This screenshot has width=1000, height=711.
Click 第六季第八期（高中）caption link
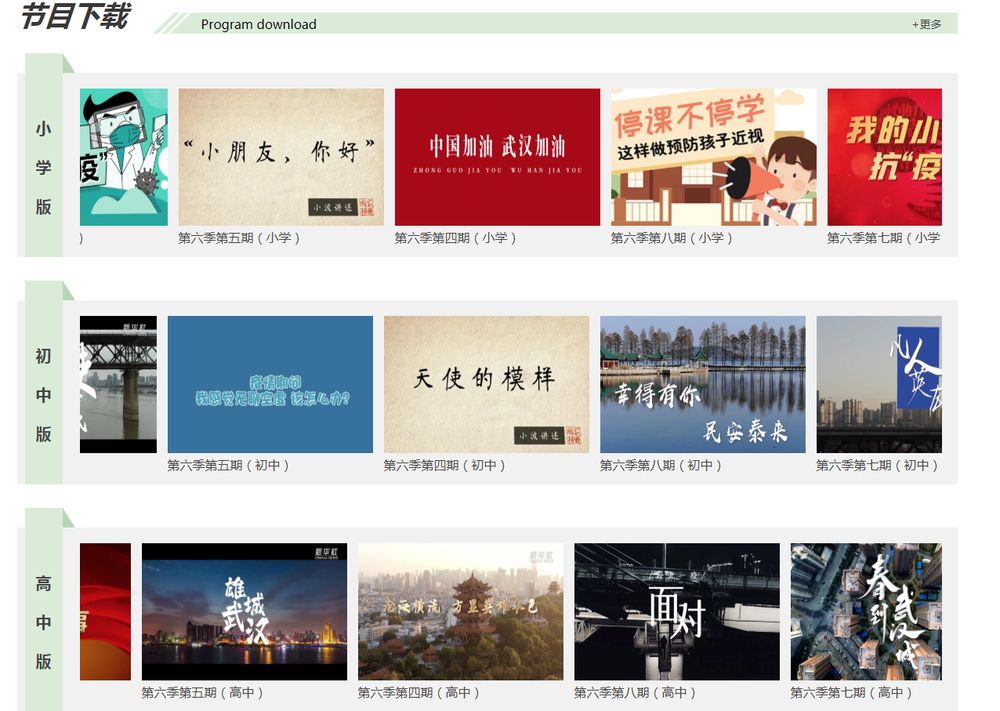coord(635,692)
